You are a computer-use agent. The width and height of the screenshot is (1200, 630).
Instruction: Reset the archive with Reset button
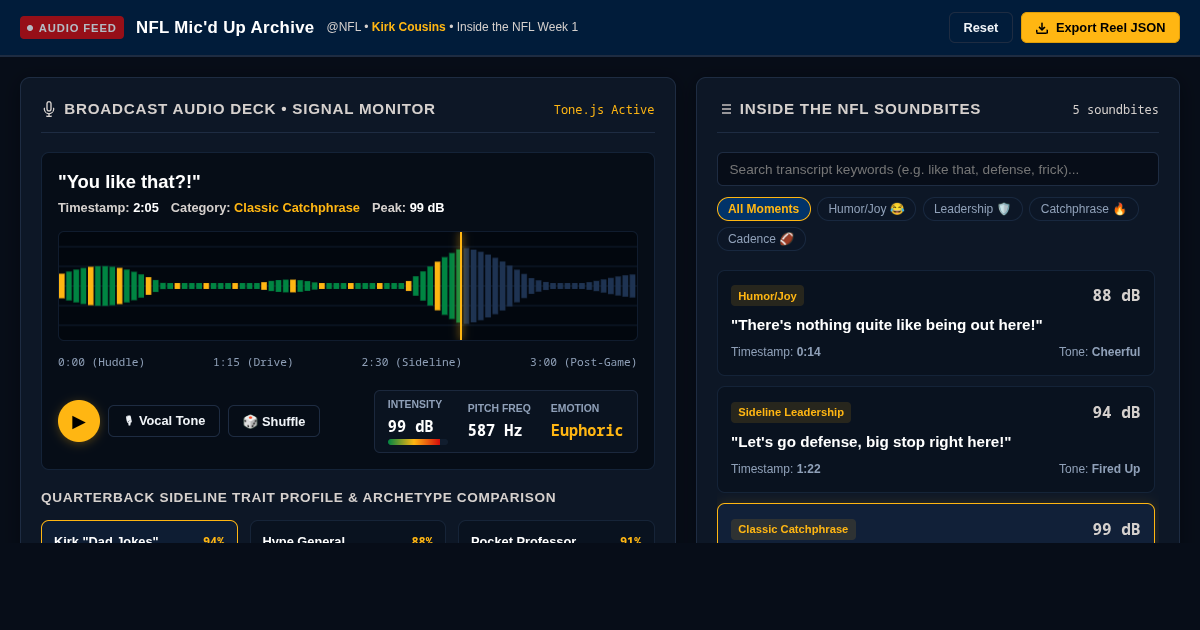981,27
